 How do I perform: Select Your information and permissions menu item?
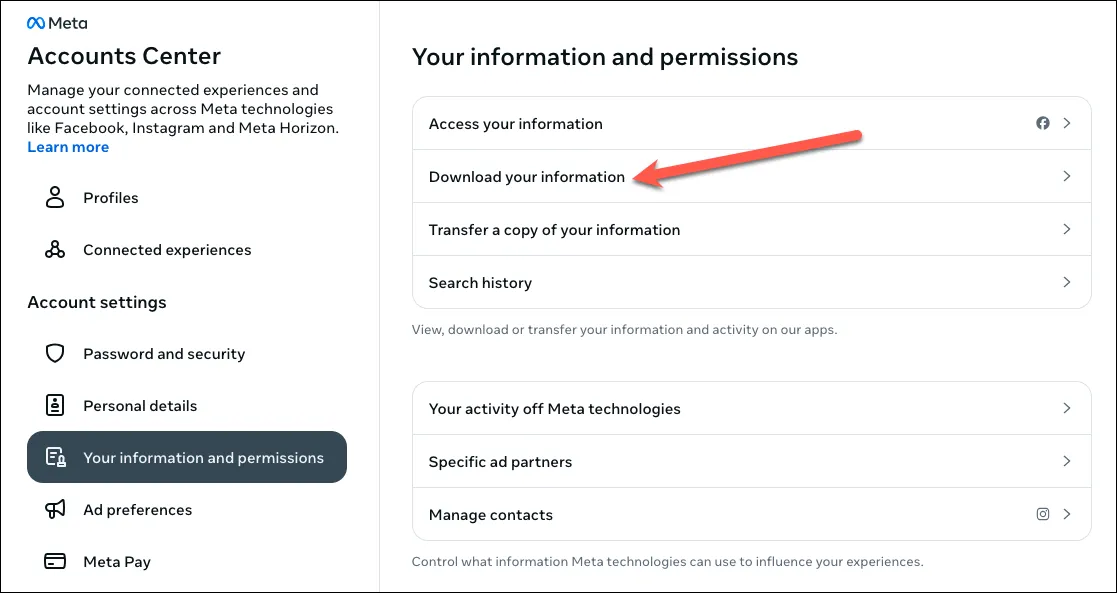[x=187, y=458]
